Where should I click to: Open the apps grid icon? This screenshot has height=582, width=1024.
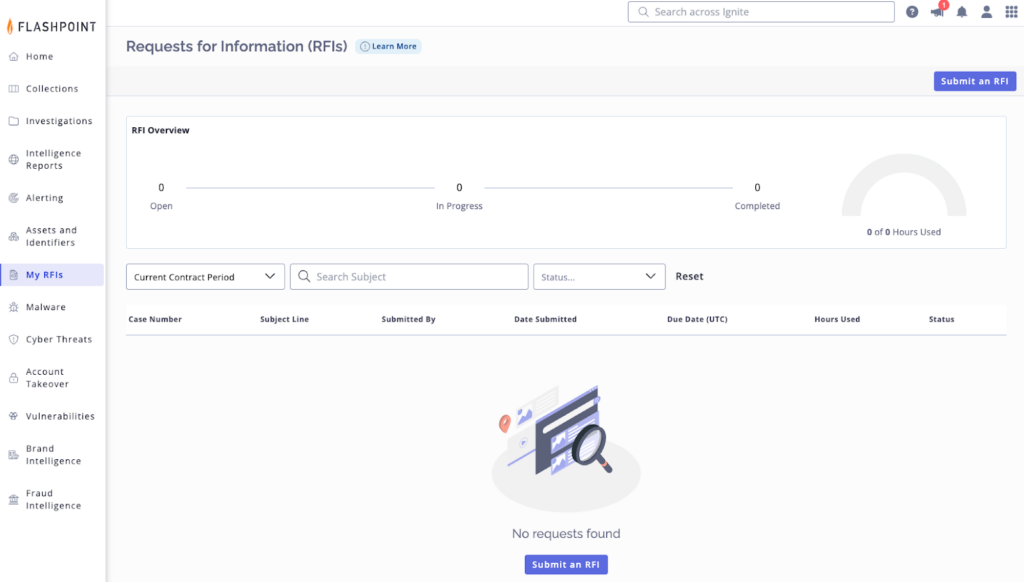(1011, 12)
